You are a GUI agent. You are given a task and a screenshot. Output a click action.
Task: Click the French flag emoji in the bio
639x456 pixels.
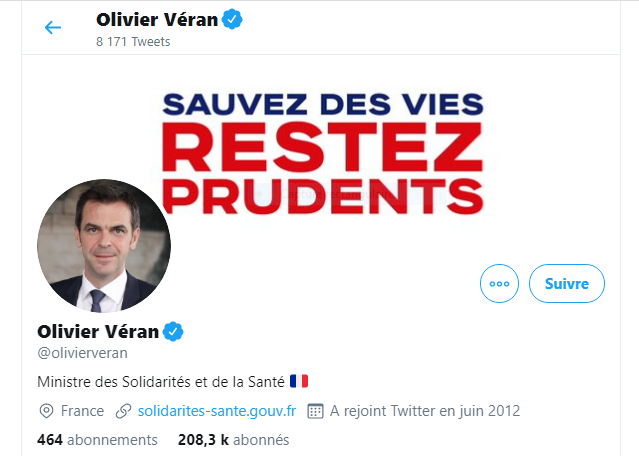click(x=299, y=382)
